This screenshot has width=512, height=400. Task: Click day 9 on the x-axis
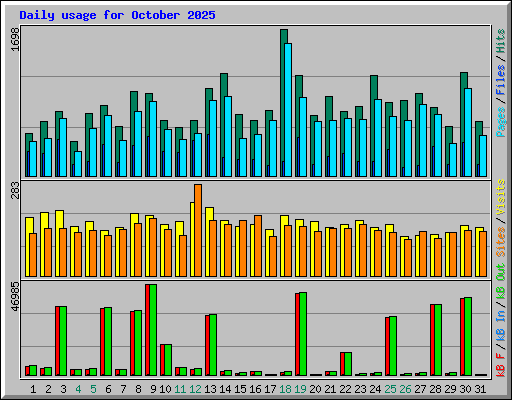click(153, 389)
